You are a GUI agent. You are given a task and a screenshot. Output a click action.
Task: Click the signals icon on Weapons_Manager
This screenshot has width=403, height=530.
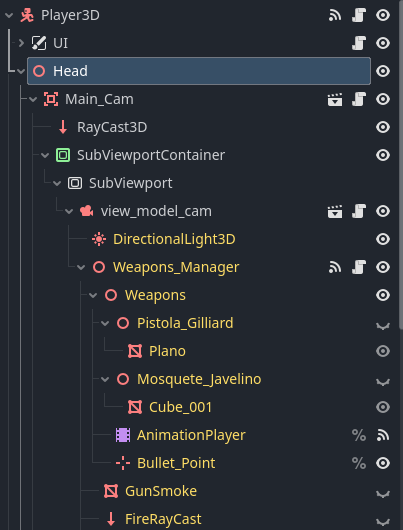click(x=335, y=267)
